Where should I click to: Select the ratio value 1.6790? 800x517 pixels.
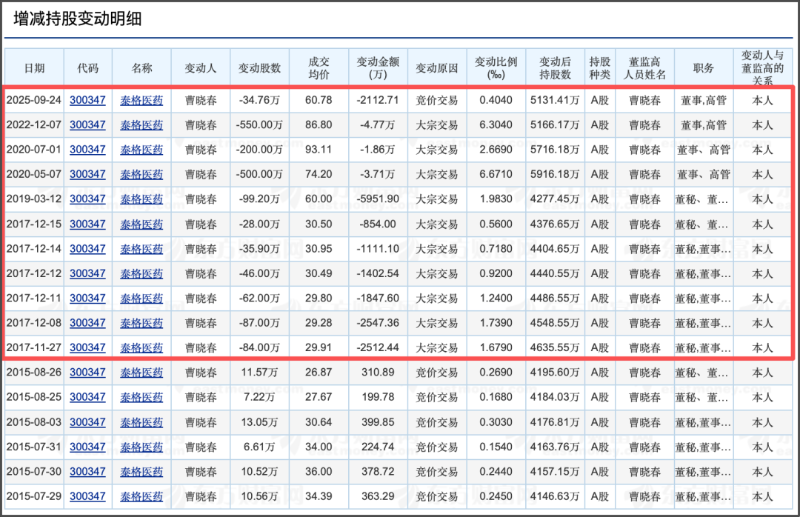point(496,348)
